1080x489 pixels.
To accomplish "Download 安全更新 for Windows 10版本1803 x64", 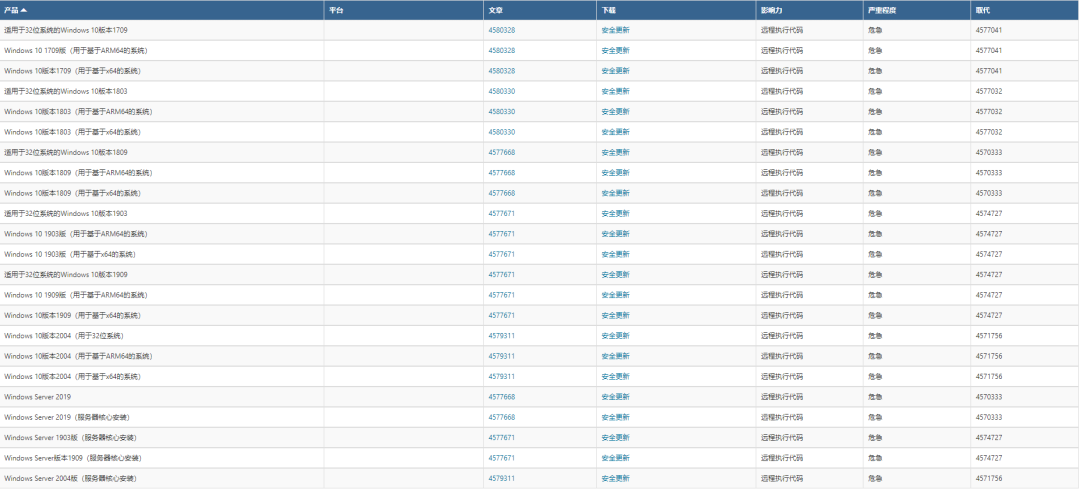I will 615,132.
